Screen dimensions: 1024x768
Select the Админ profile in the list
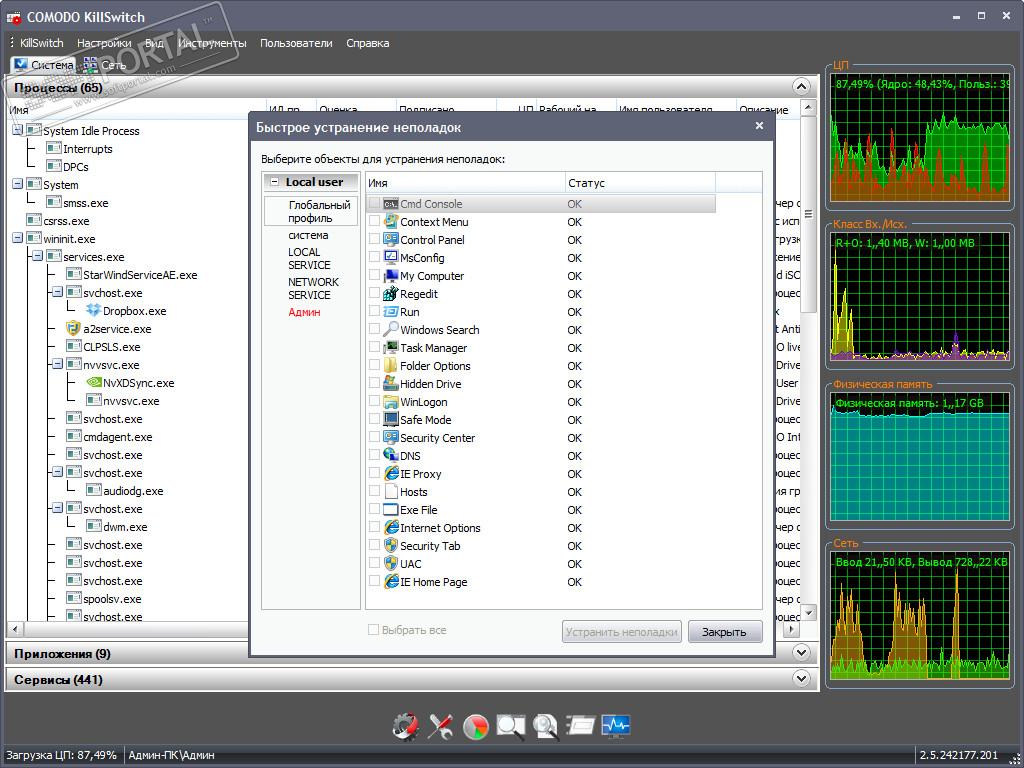pyautogui.click(x=304, y=312)
